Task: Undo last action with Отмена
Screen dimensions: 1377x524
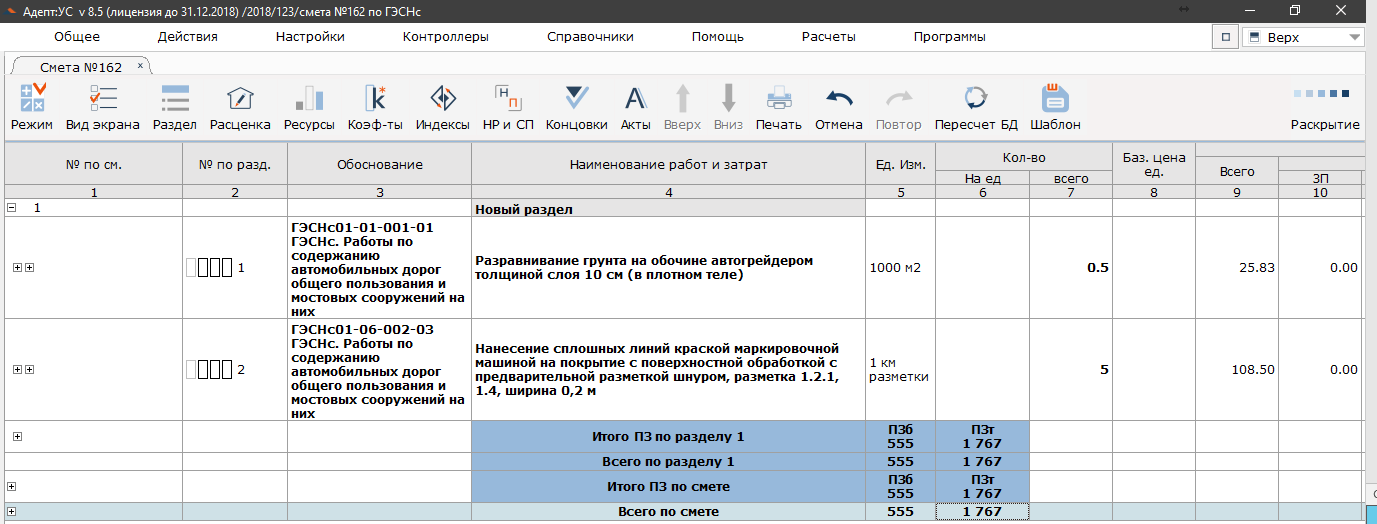Action: 839,99
